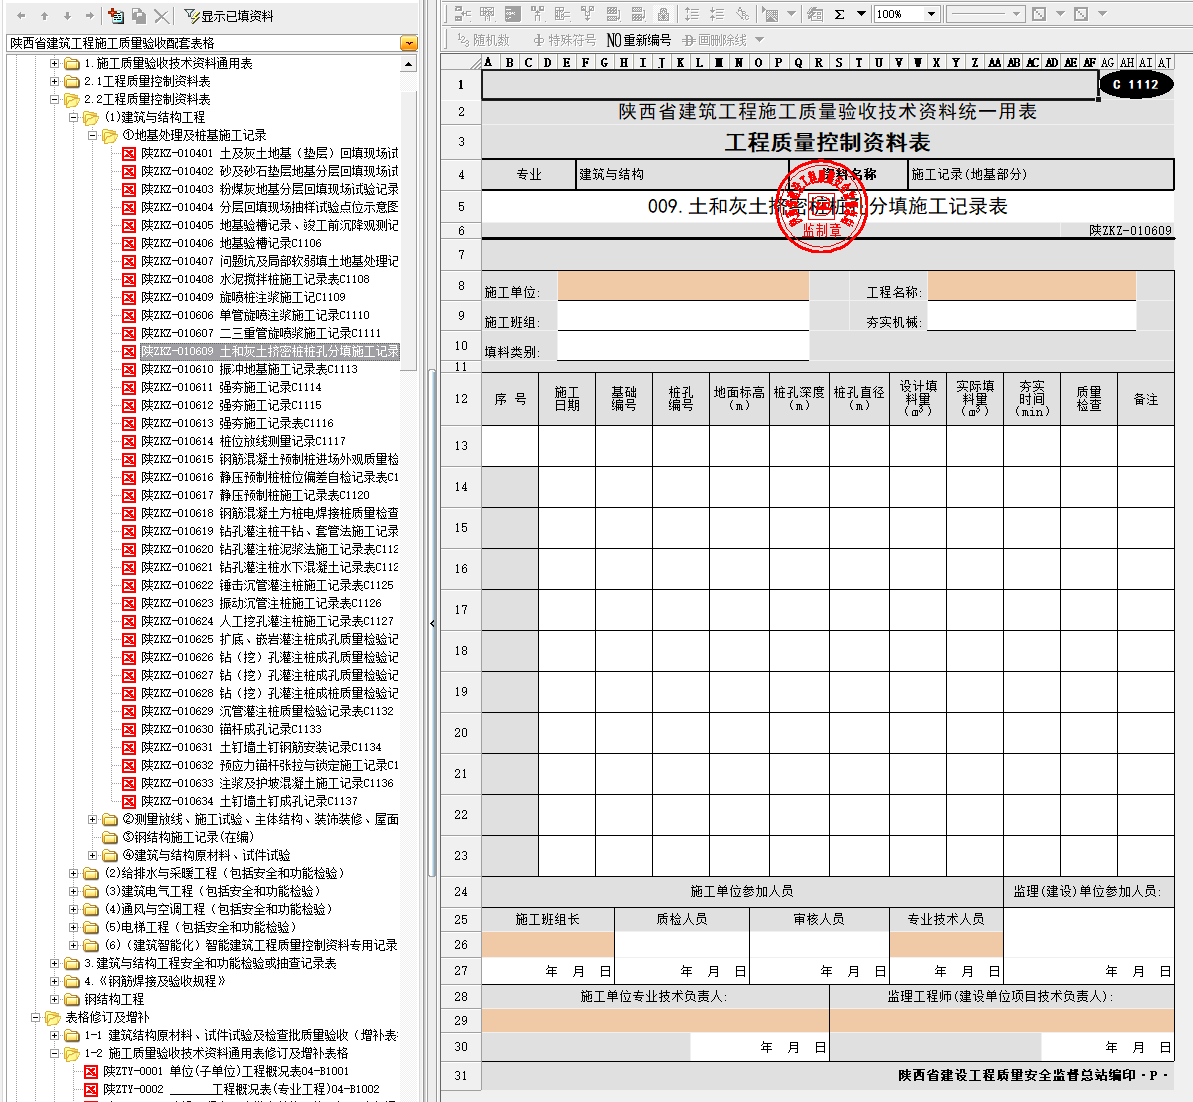1193x1102 pixels.
Task: Select 陕ZKZ-010610 振冲地基施工记录表
Action: (250, 369)
